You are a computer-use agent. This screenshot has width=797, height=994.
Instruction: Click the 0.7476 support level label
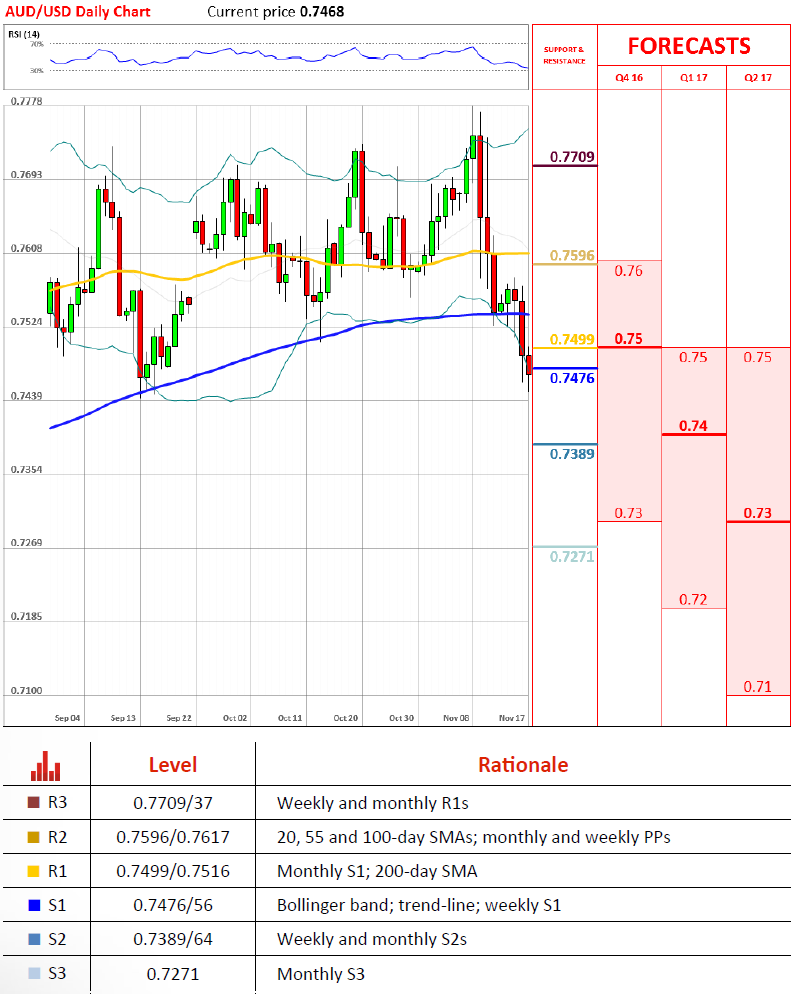[572, 378]
